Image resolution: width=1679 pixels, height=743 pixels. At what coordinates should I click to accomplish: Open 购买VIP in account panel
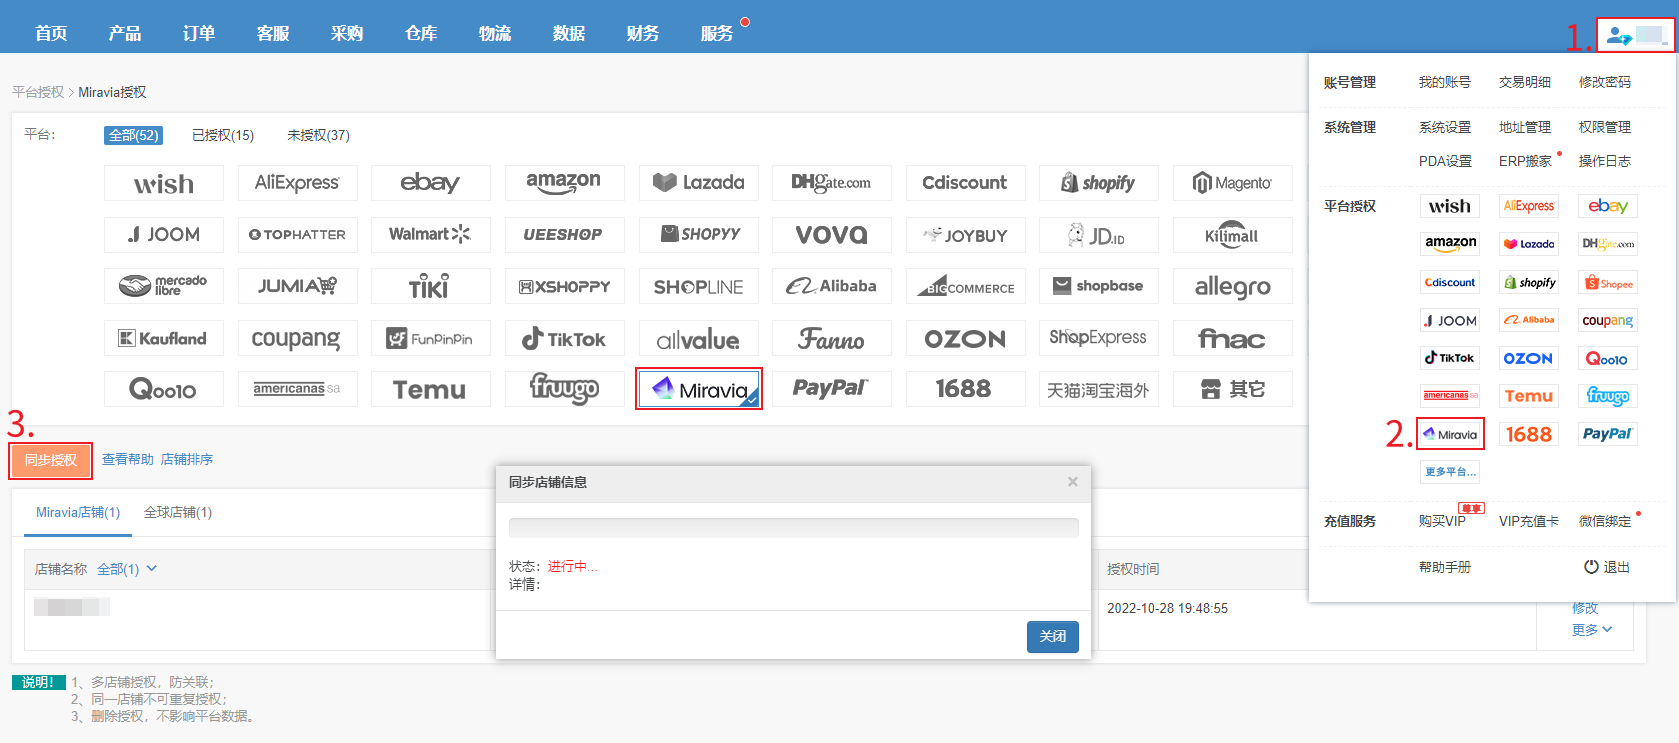click(x=1442, y=521)
